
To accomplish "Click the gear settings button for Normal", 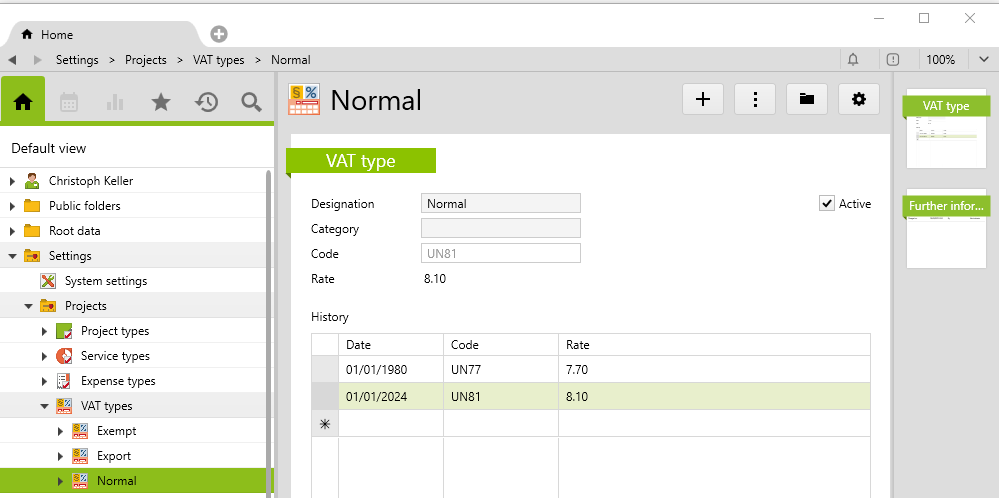I will click(x=858, y=99).
